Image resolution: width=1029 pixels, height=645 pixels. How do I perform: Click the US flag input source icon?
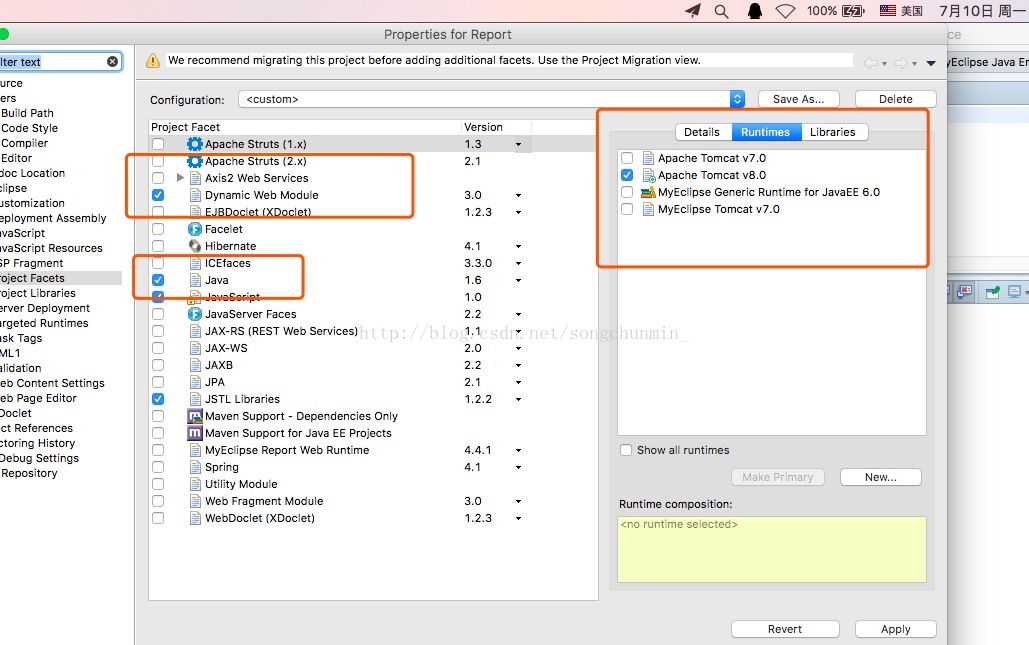[888, 10]
